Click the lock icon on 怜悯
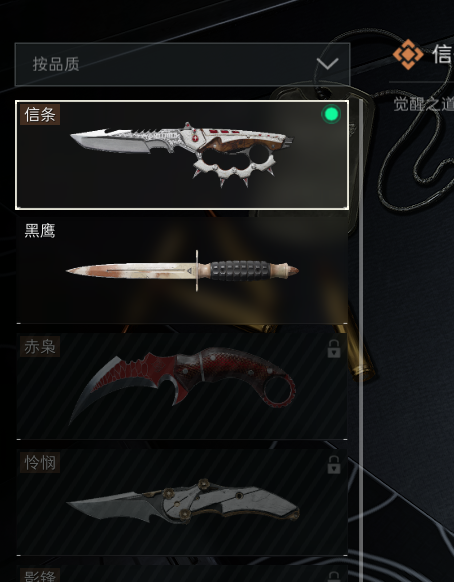454x582 pixels. click(334, 464)
